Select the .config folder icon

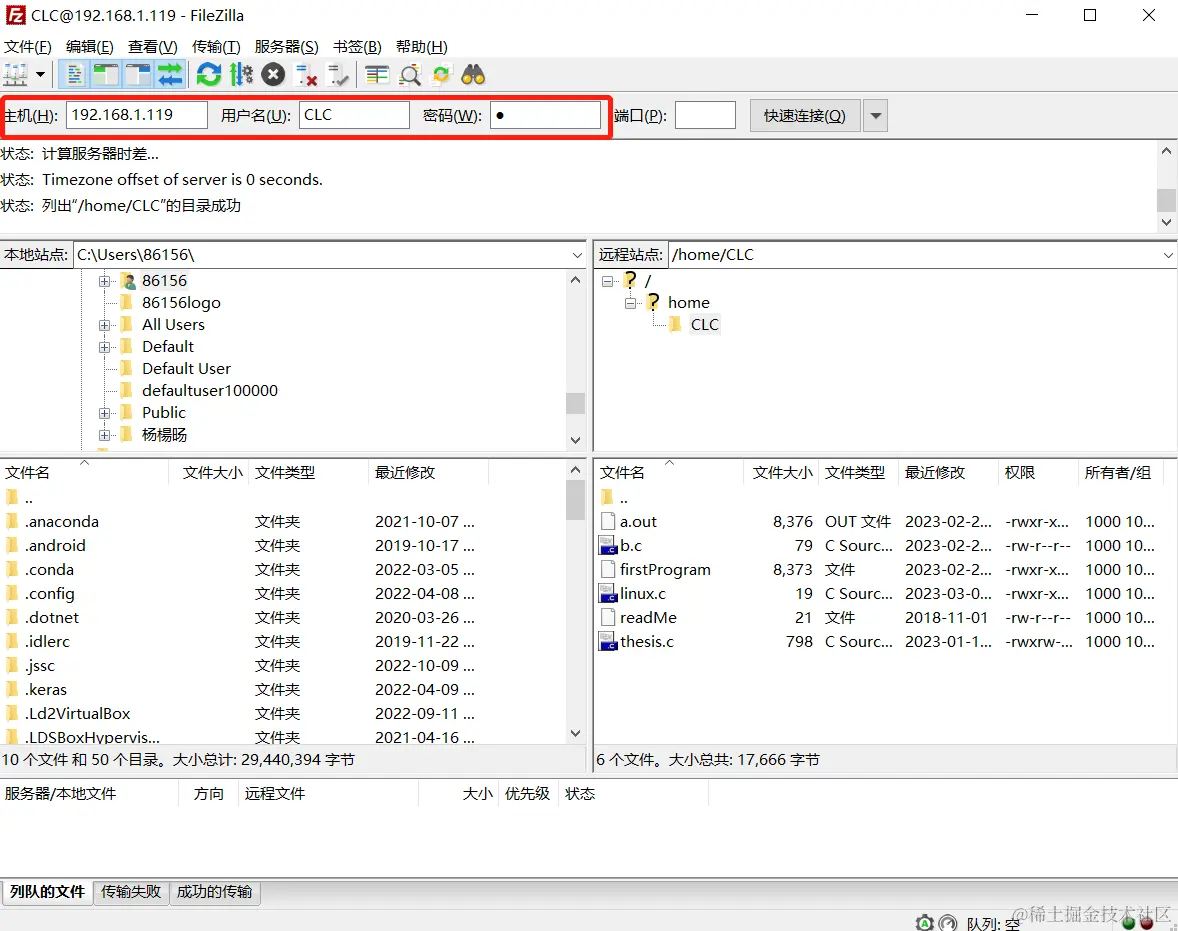pyautogui.click(x=11, y=594)
